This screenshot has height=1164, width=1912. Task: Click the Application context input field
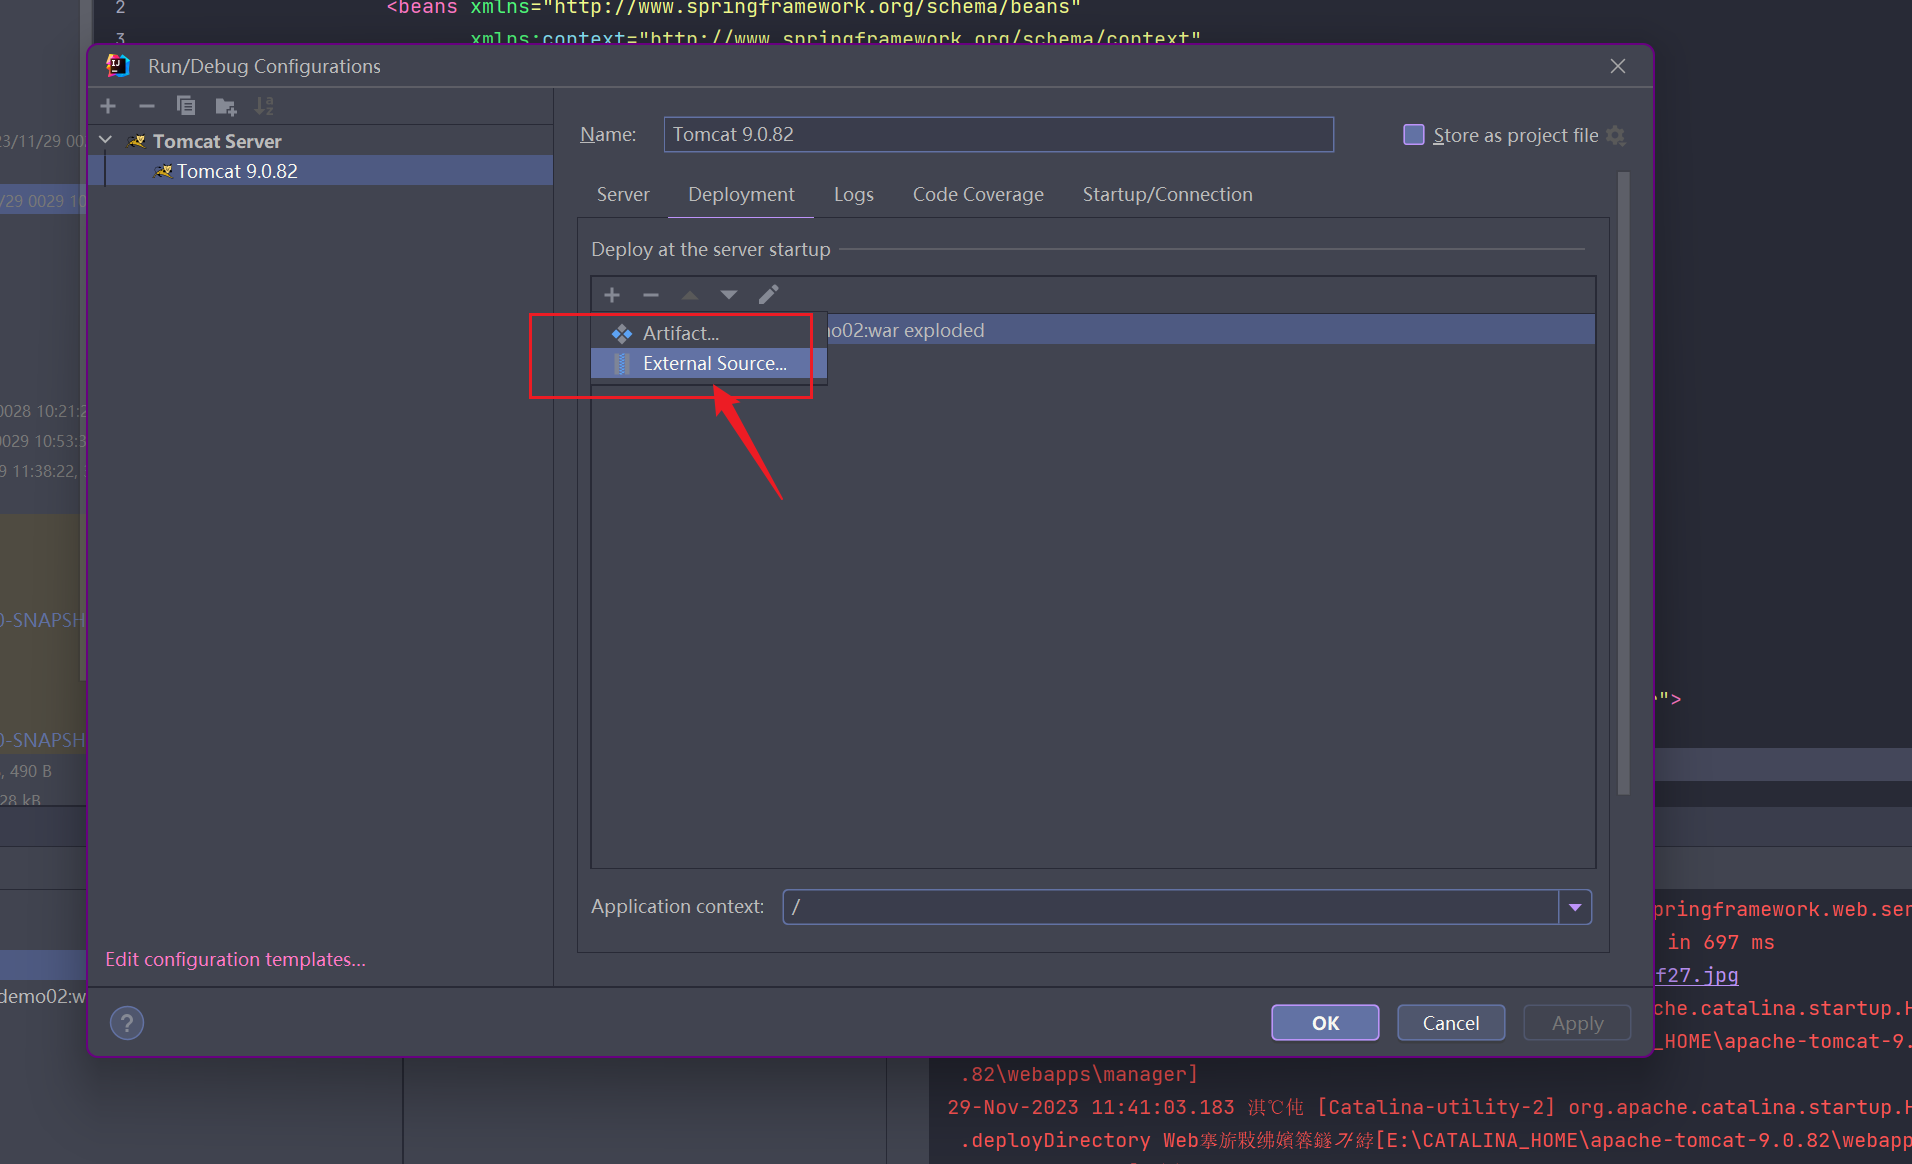[1171, 907]
